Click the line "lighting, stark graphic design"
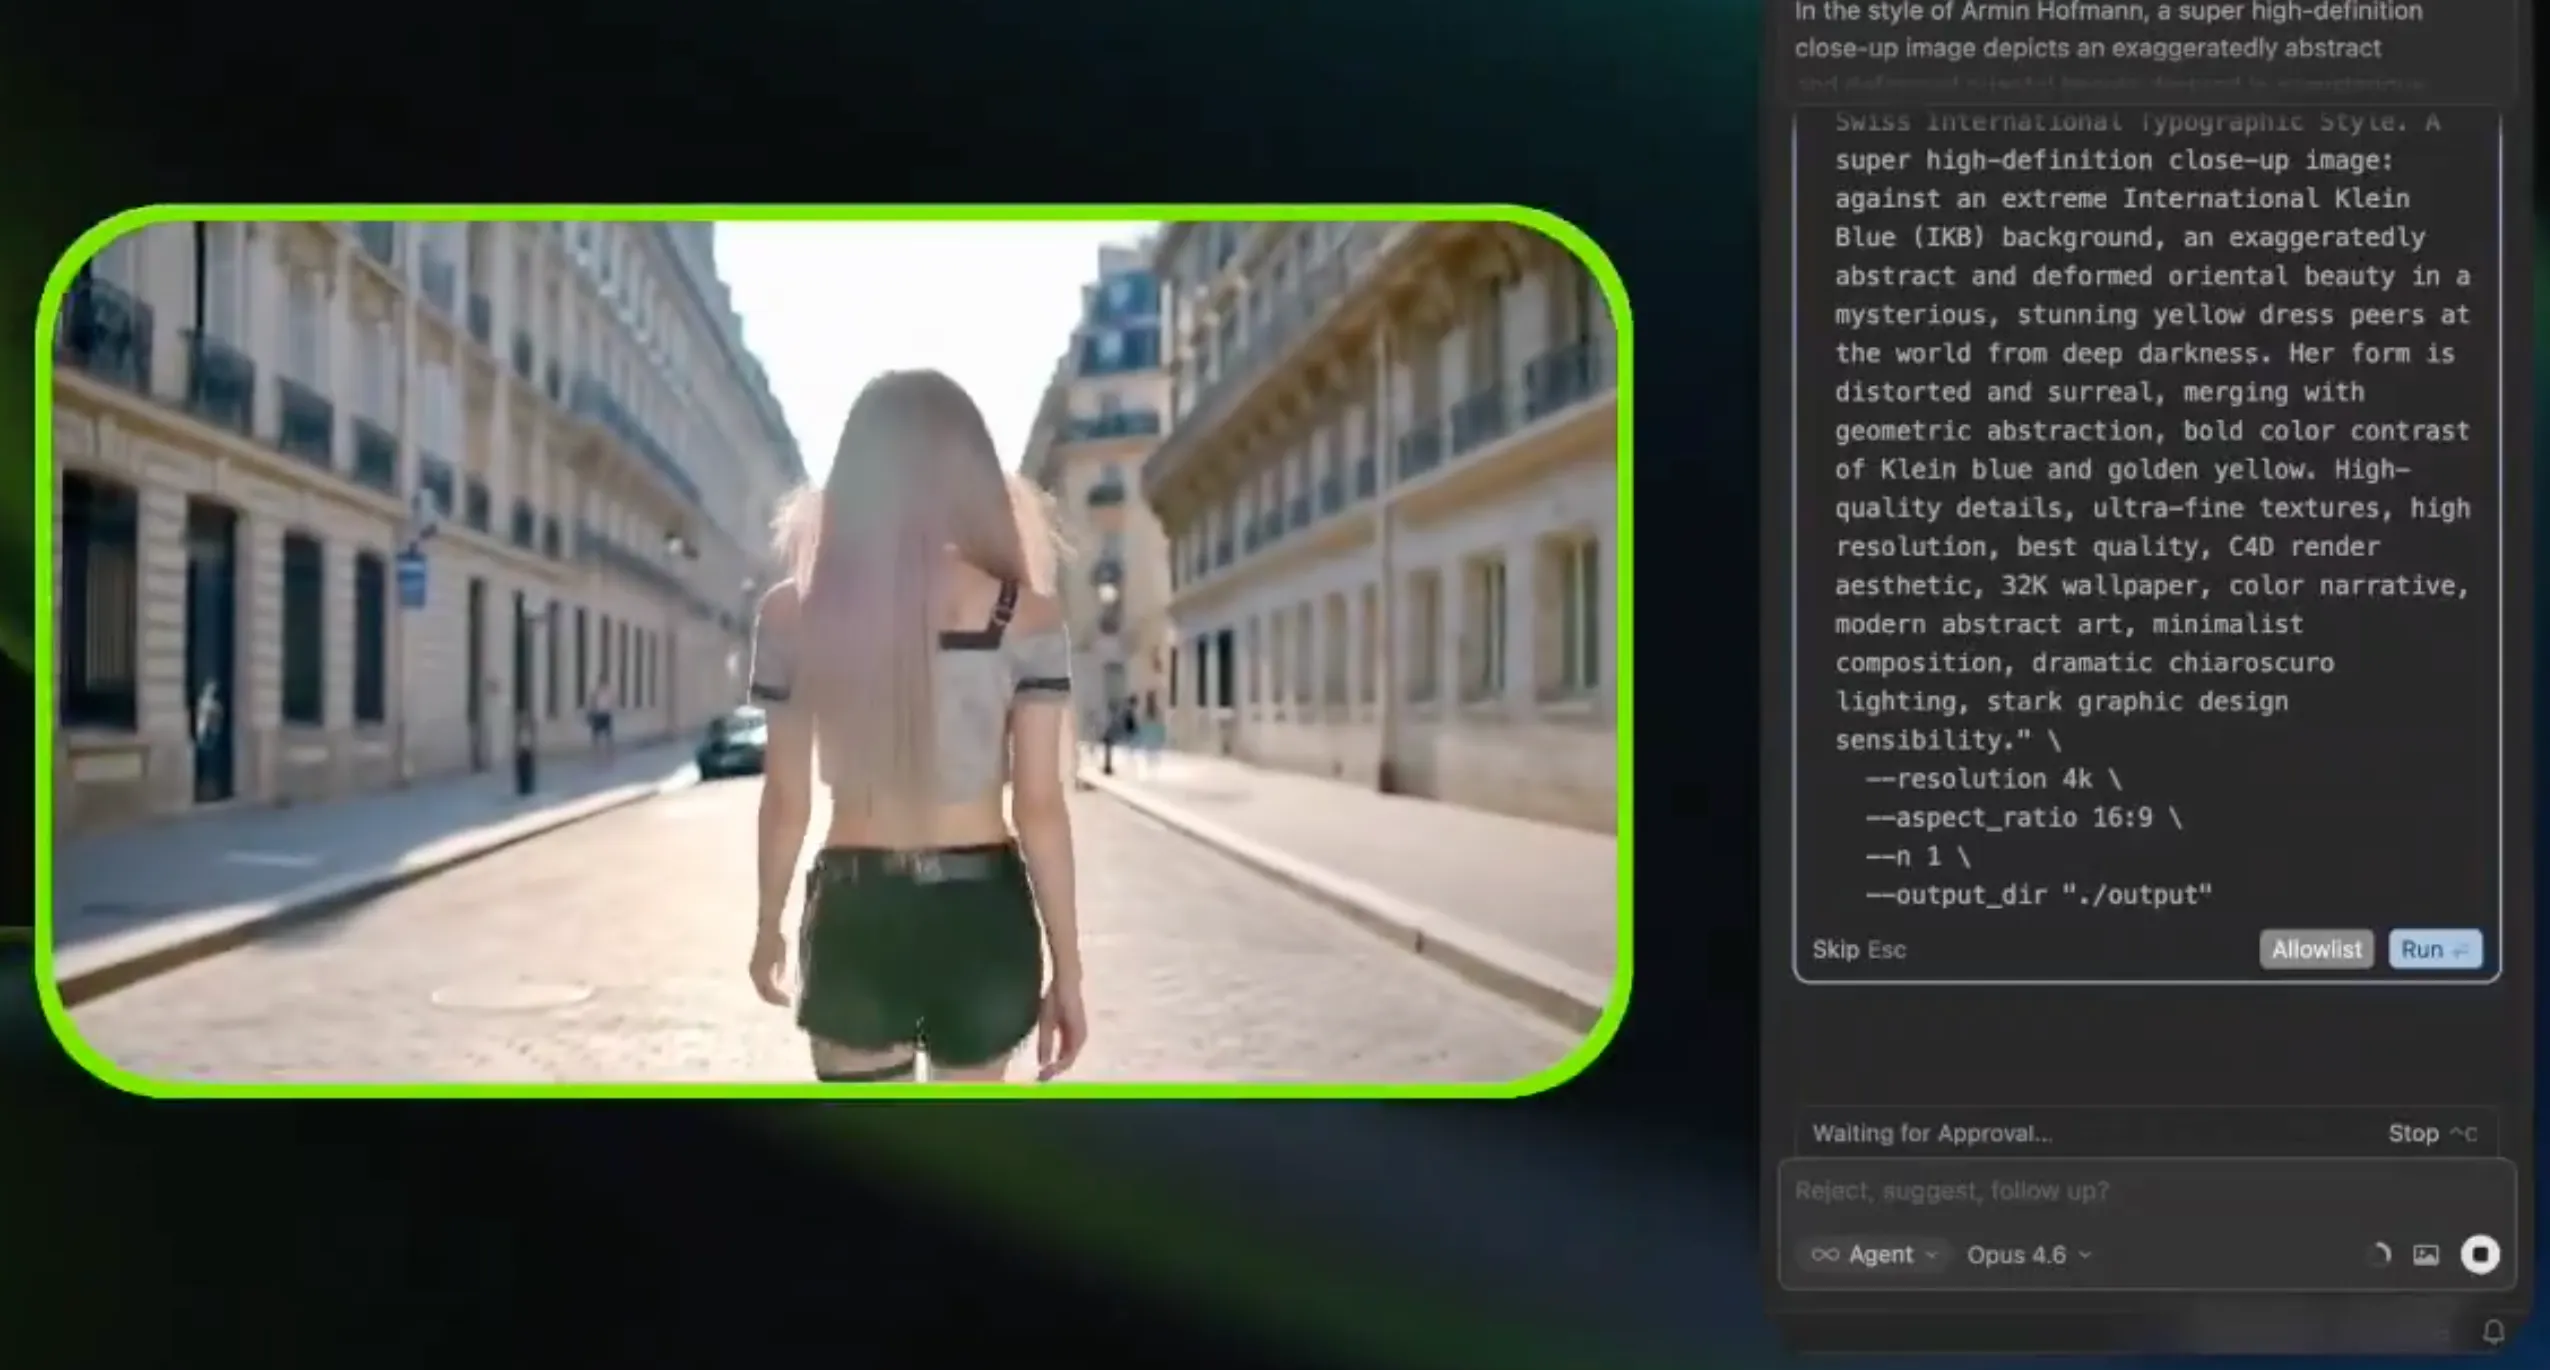Screen dimensions: 2550x1370 click(2061, 702)
